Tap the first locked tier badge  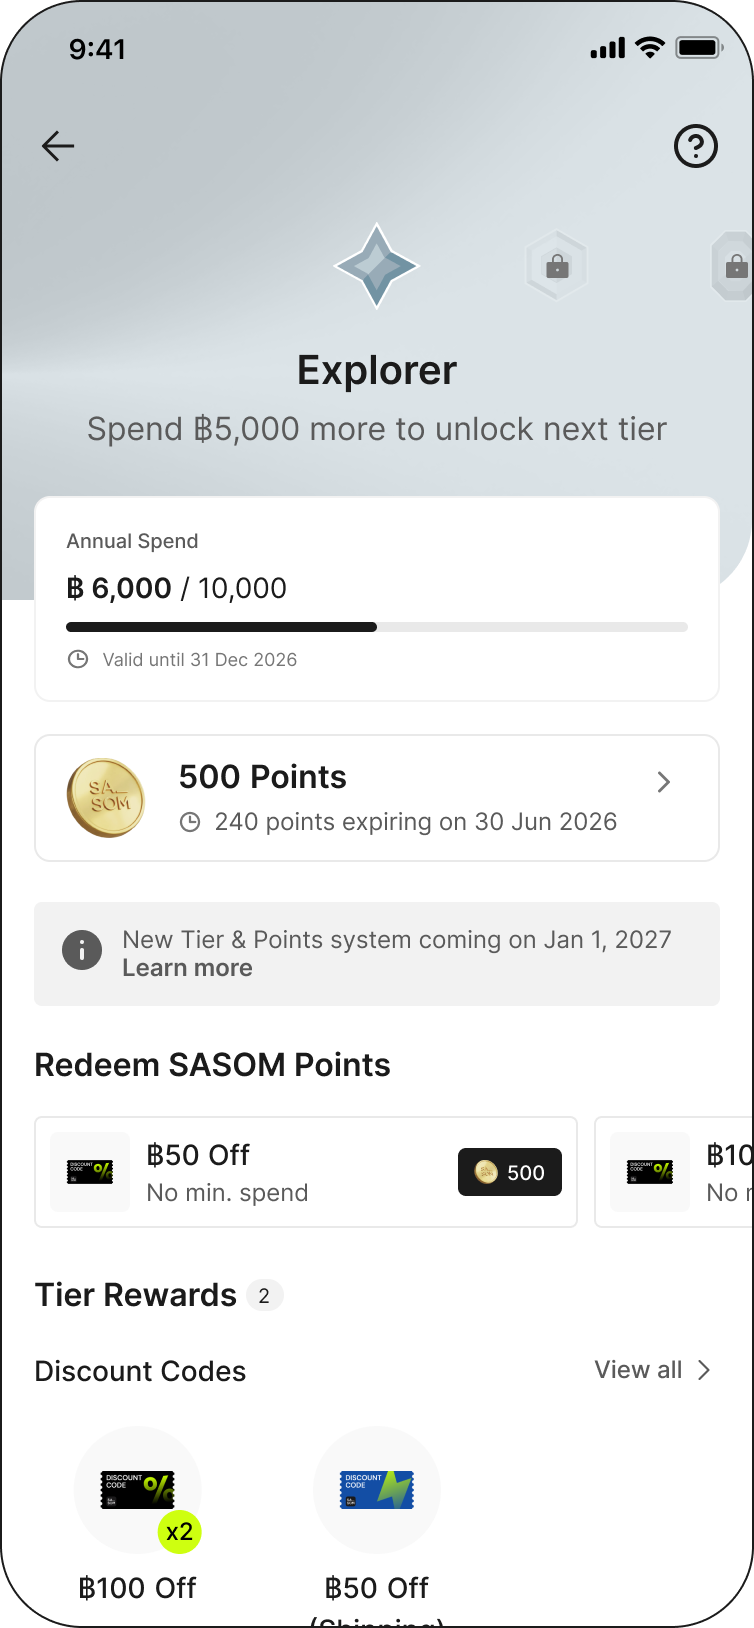coord(557,266)
